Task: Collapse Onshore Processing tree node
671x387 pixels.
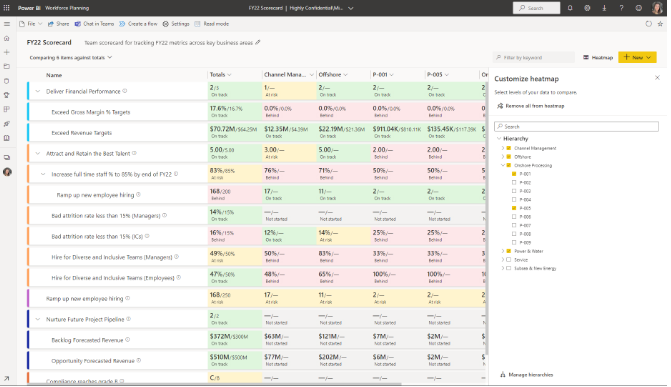Action: pyautogui.click(x=503, y=165)
